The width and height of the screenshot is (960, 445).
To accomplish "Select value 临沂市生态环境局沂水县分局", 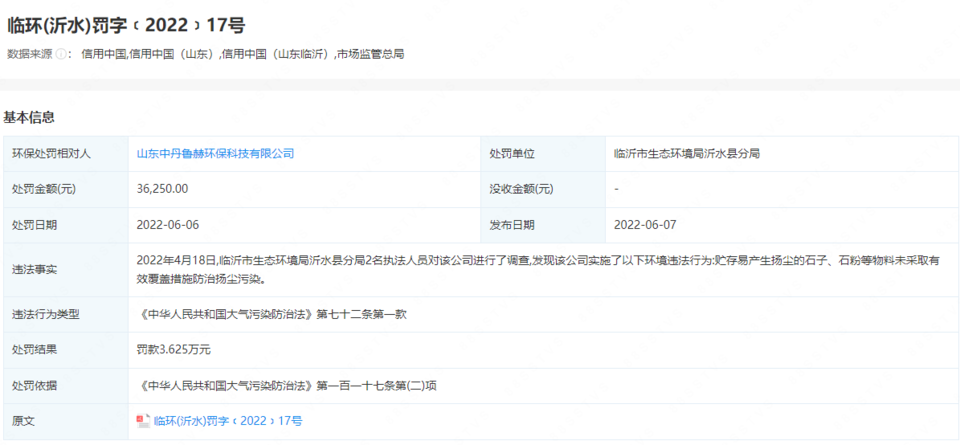I will (687, 154).
